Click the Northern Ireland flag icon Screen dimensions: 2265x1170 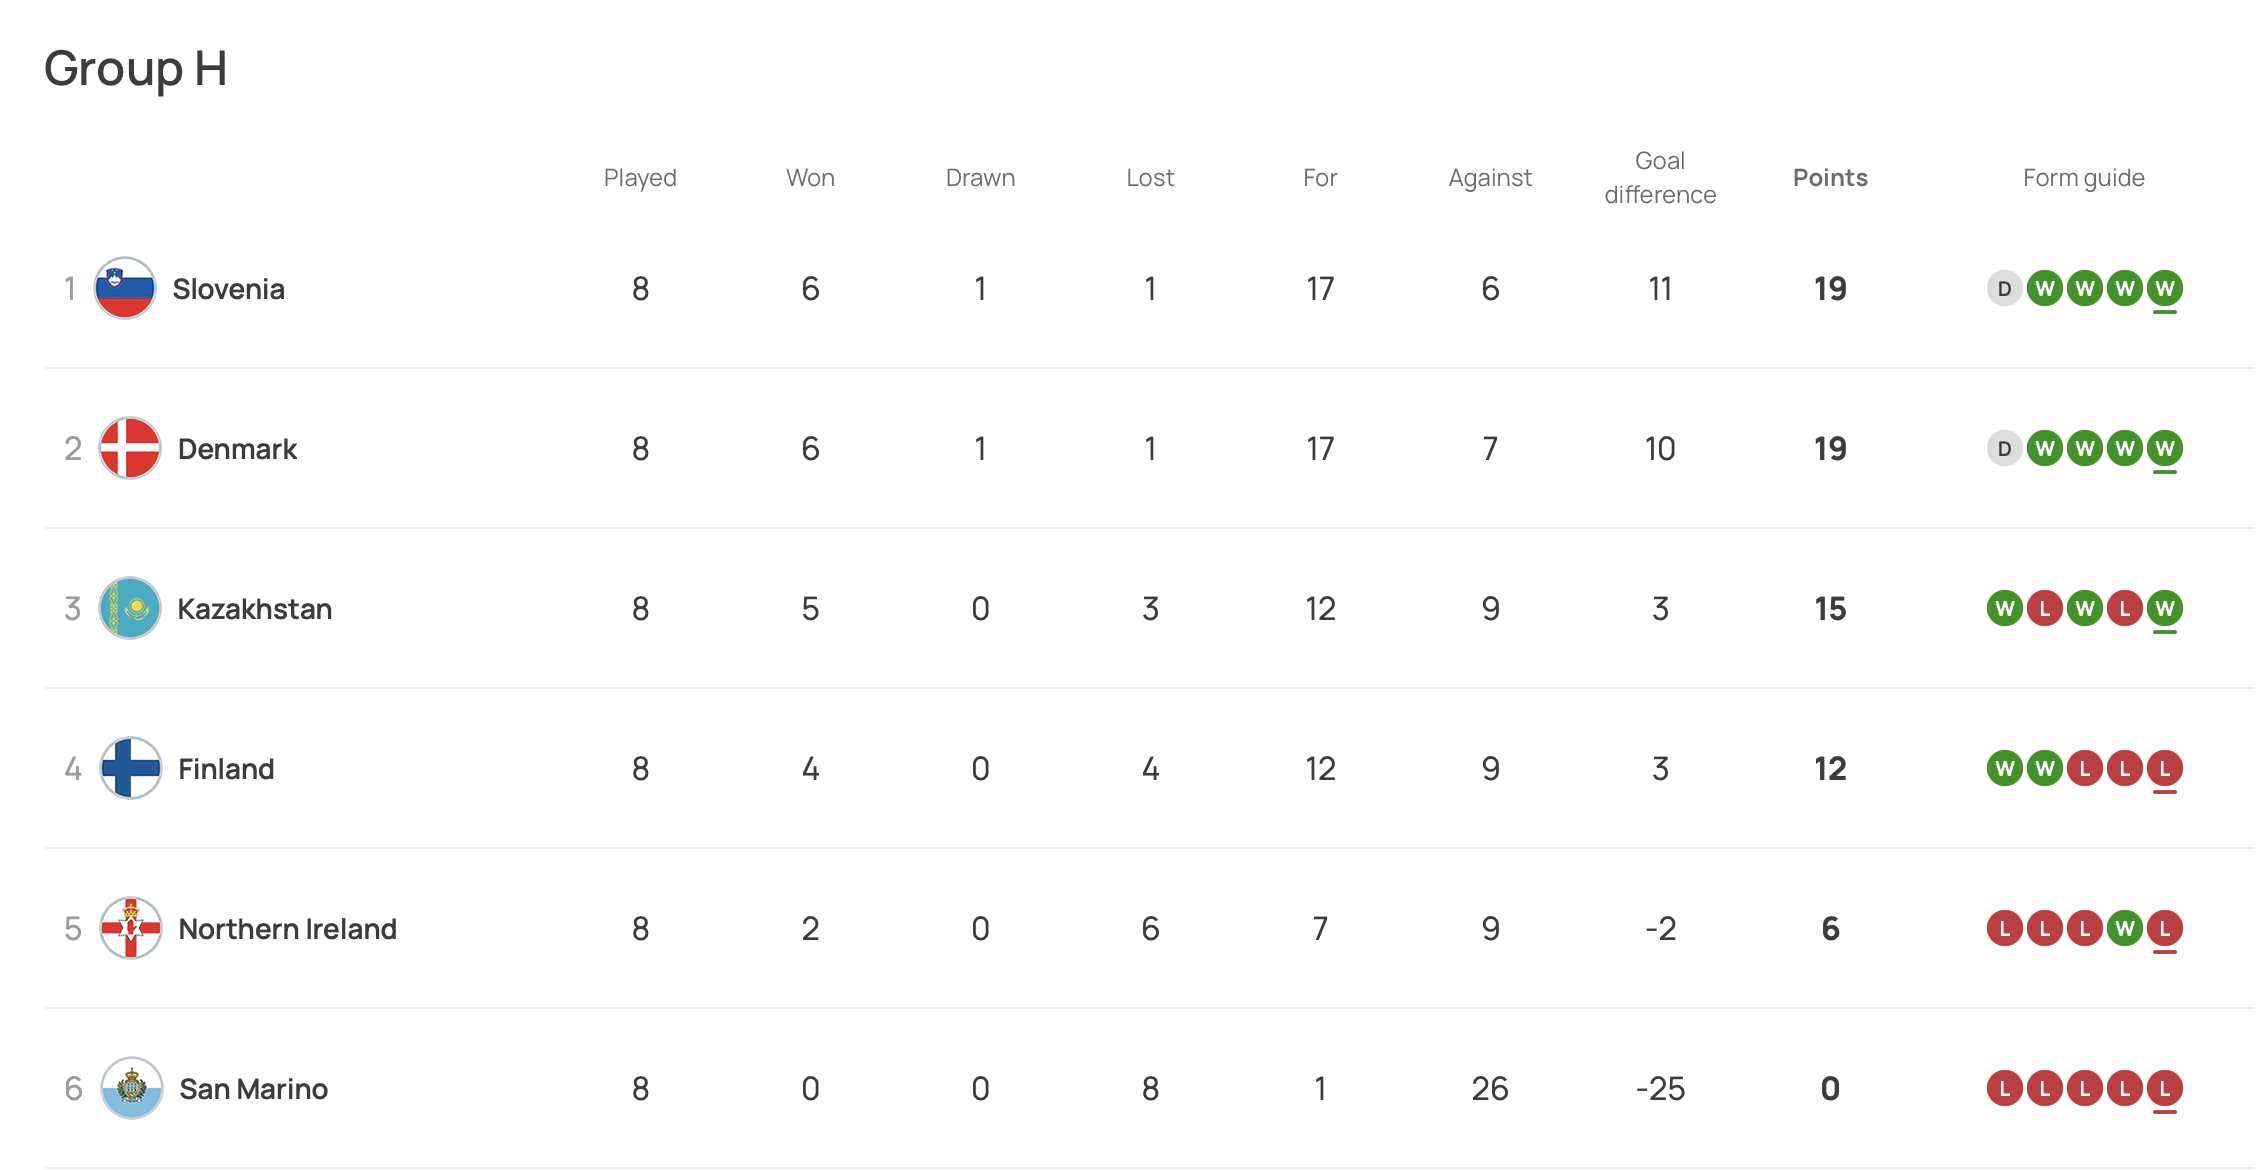click(x=131, y=928)
